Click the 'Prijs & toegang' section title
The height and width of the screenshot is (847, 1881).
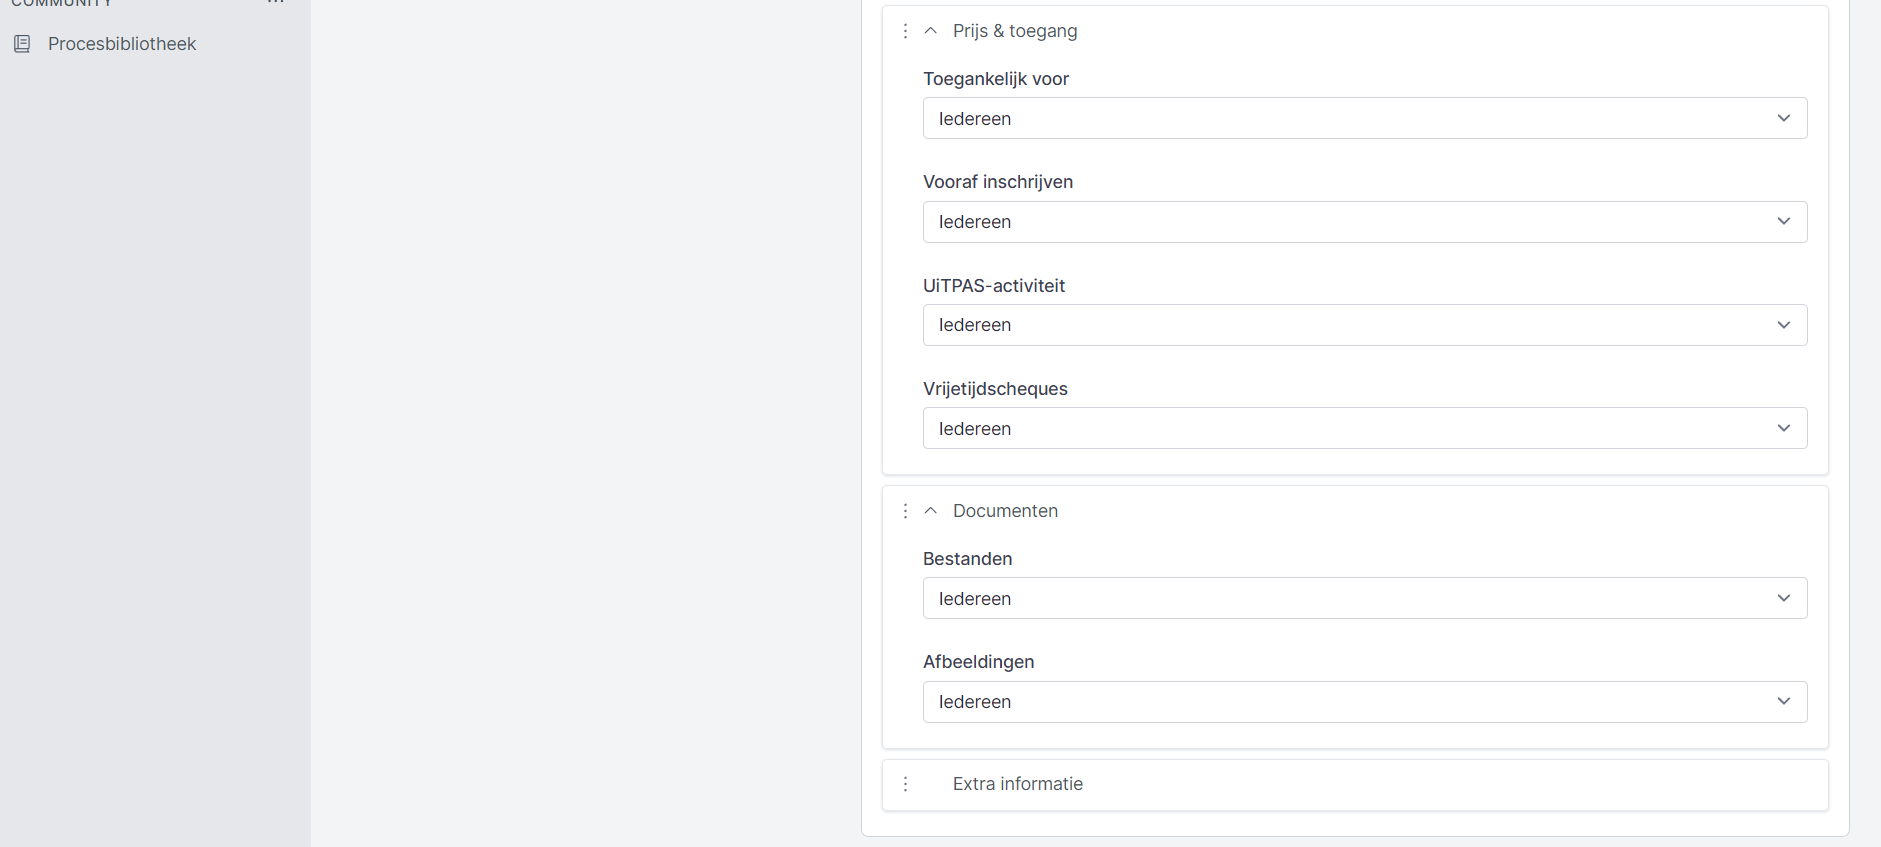point(1014,31)
